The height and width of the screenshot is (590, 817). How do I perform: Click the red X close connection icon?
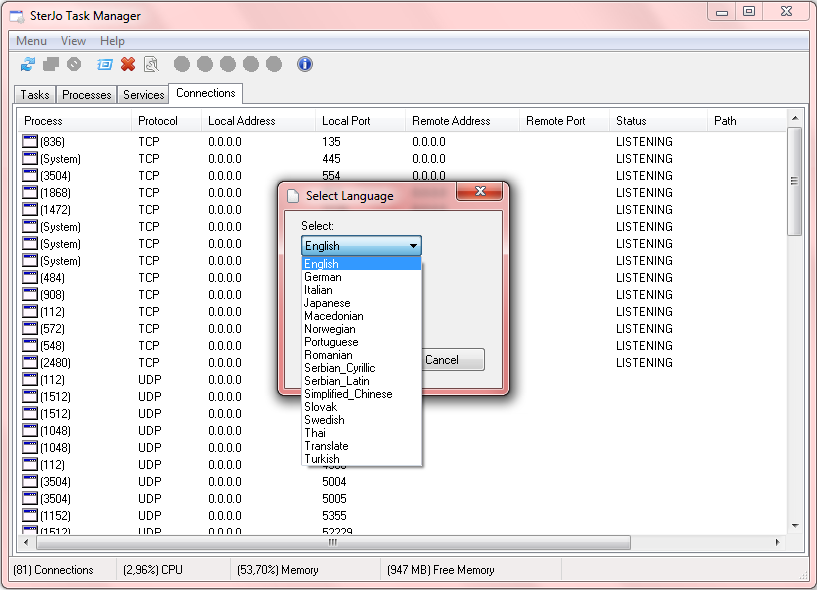[128, 64]
